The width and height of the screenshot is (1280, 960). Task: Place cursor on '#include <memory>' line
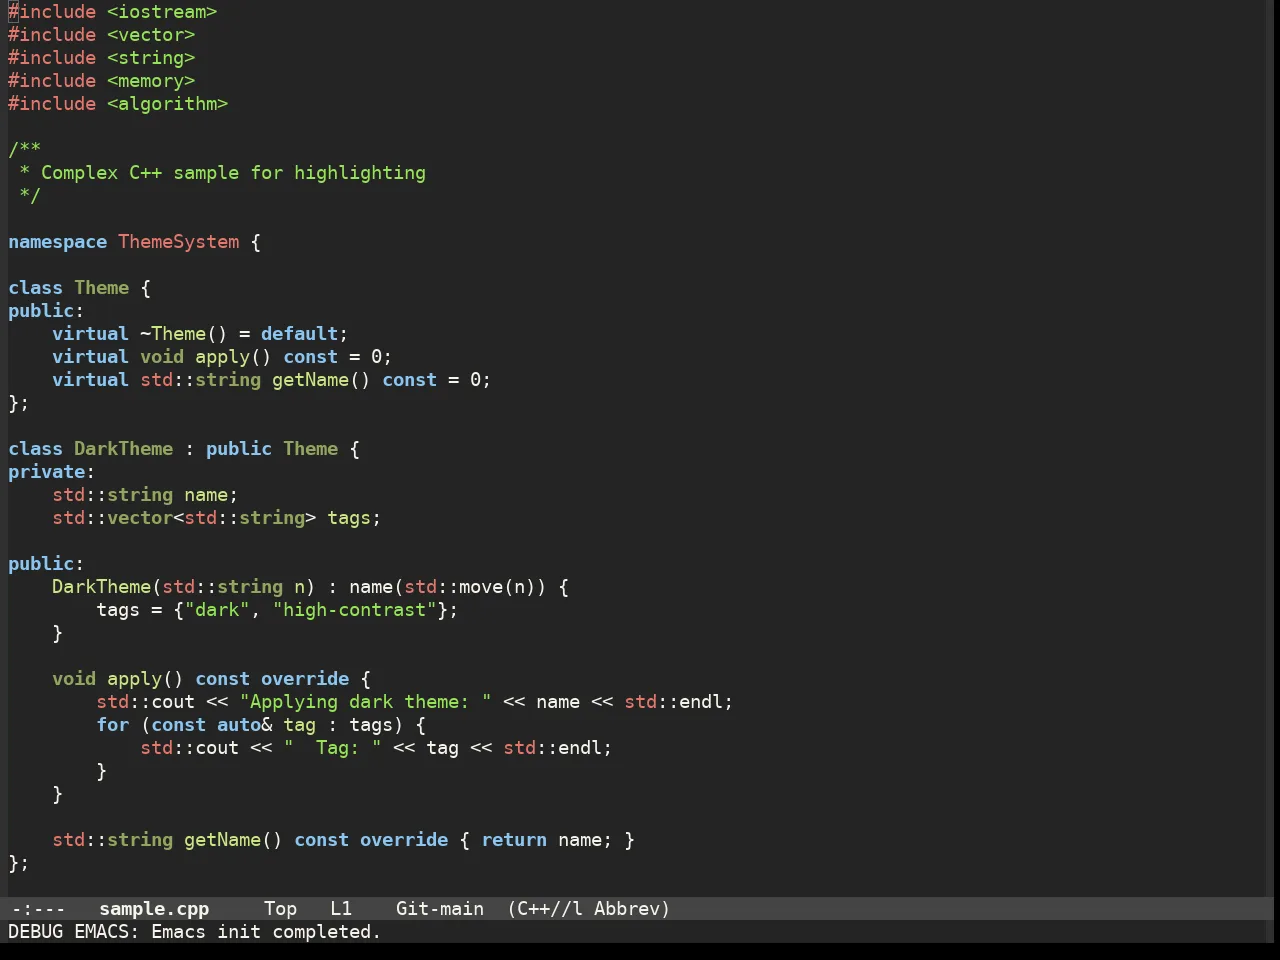[102, 81]
